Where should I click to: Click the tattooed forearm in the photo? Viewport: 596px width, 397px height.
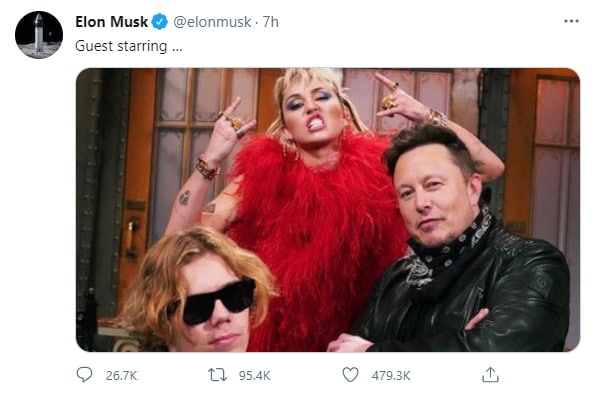[x=190, y=198]
